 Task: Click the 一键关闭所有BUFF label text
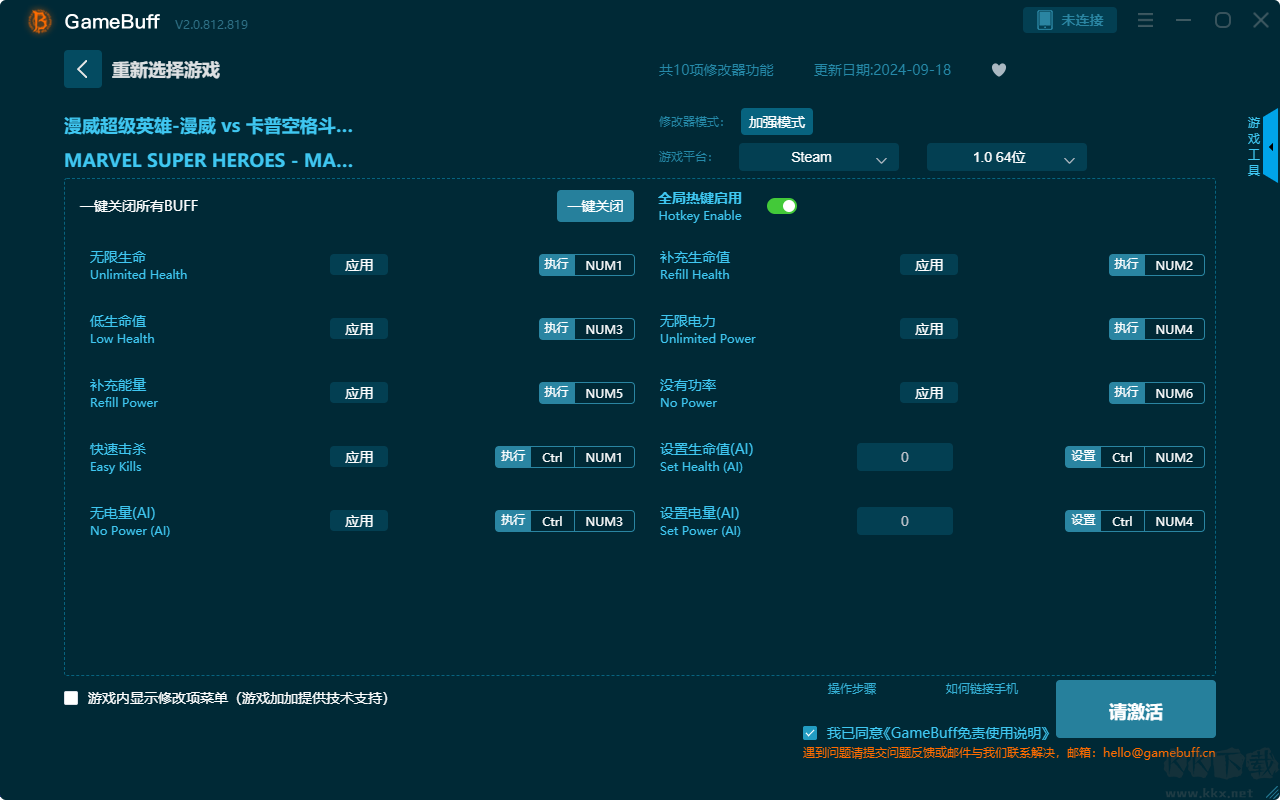[139, 206]
